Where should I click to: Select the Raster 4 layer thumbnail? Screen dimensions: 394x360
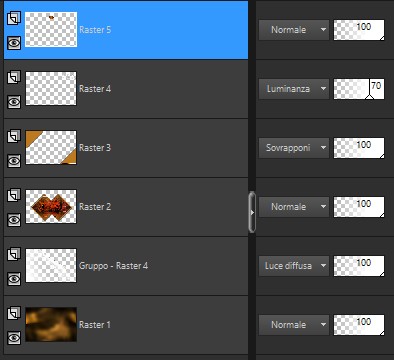click(x=51, y=89)
